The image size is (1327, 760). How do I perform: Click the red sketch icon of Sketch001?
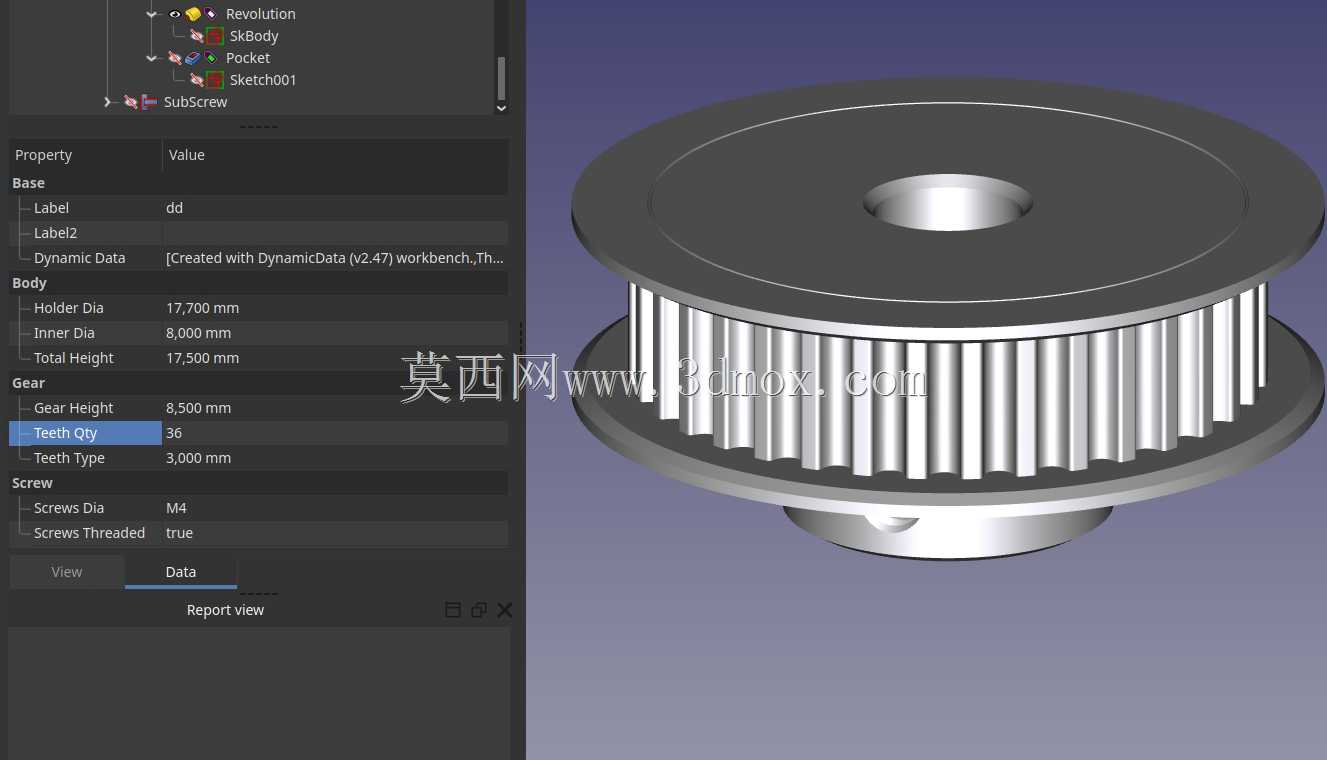[x=214, y=80]
